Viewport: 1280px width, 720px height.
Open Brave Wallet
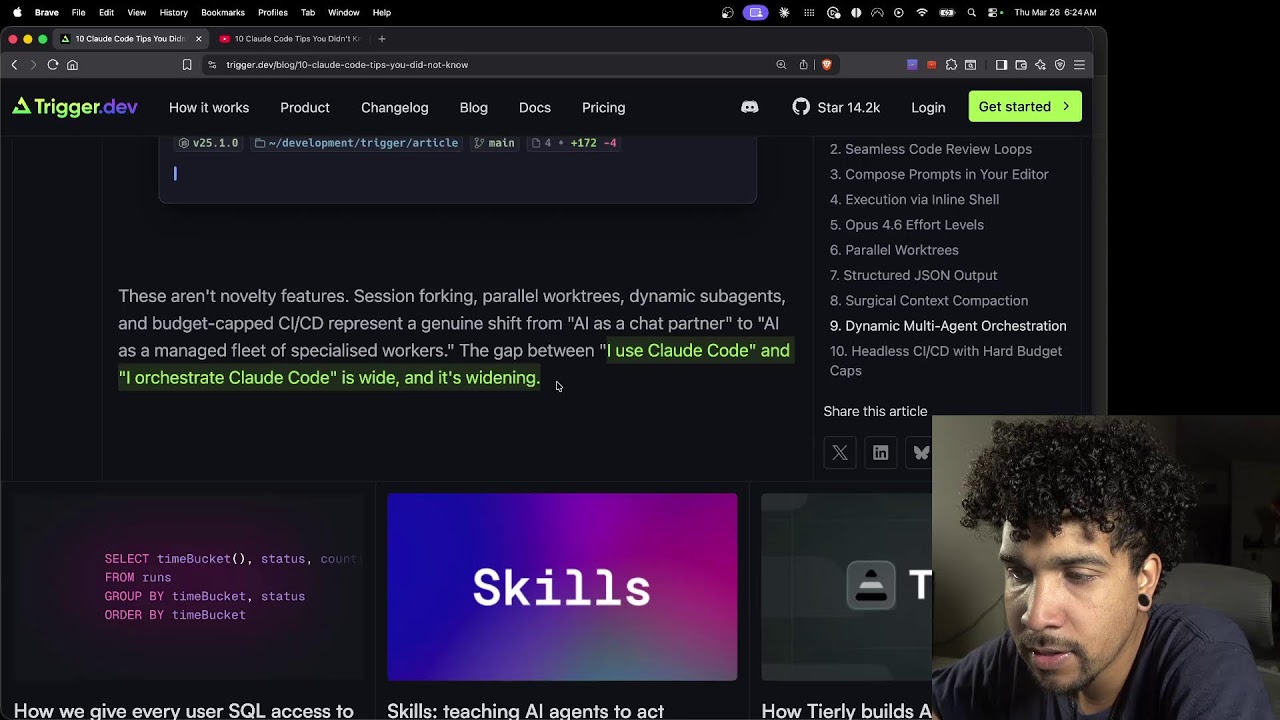(x=1021, y=65)
